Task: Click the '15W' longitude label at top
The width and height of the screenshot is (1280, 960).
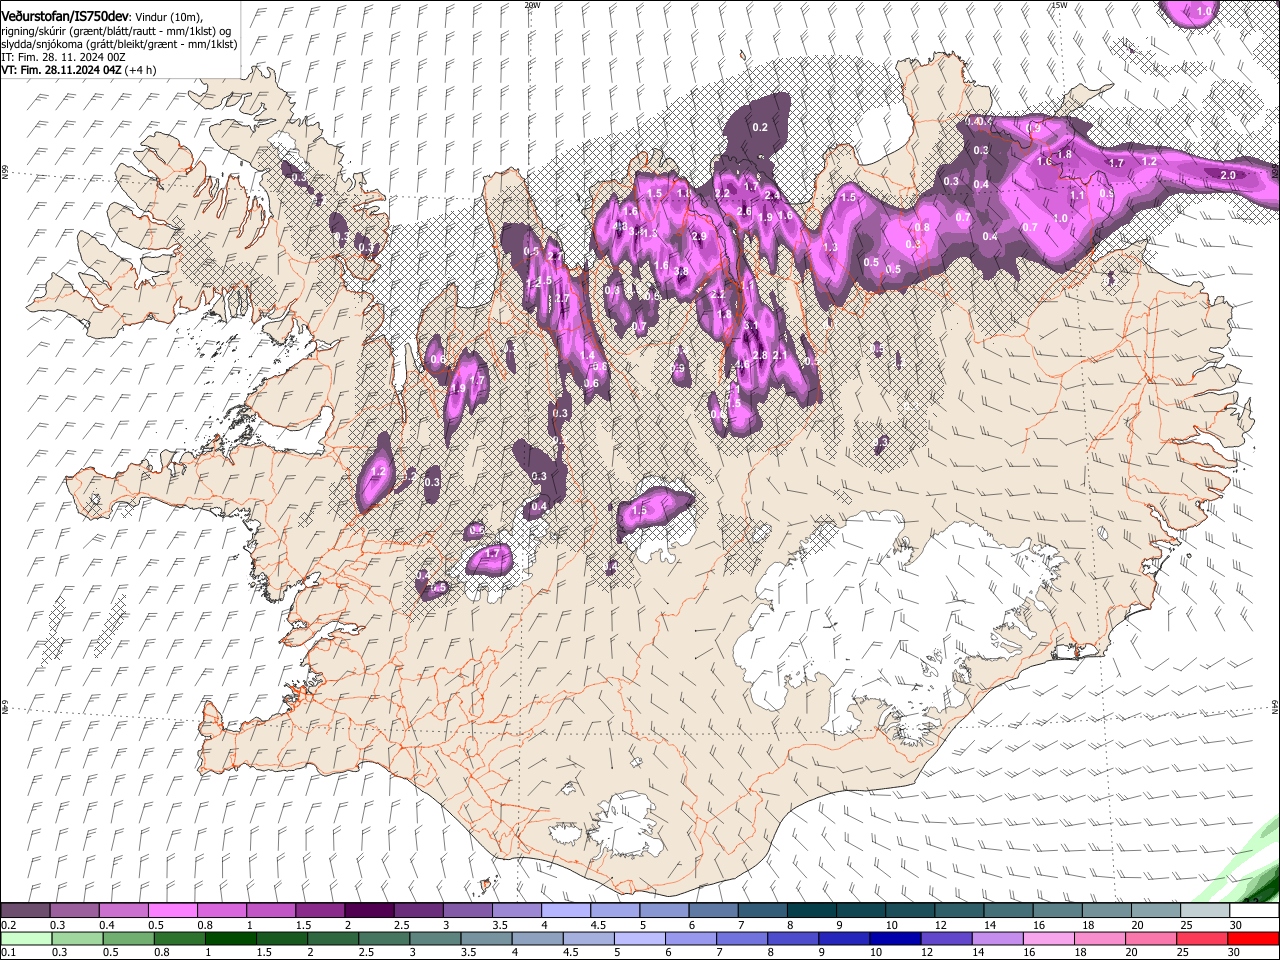Action: coord(1060,5)
